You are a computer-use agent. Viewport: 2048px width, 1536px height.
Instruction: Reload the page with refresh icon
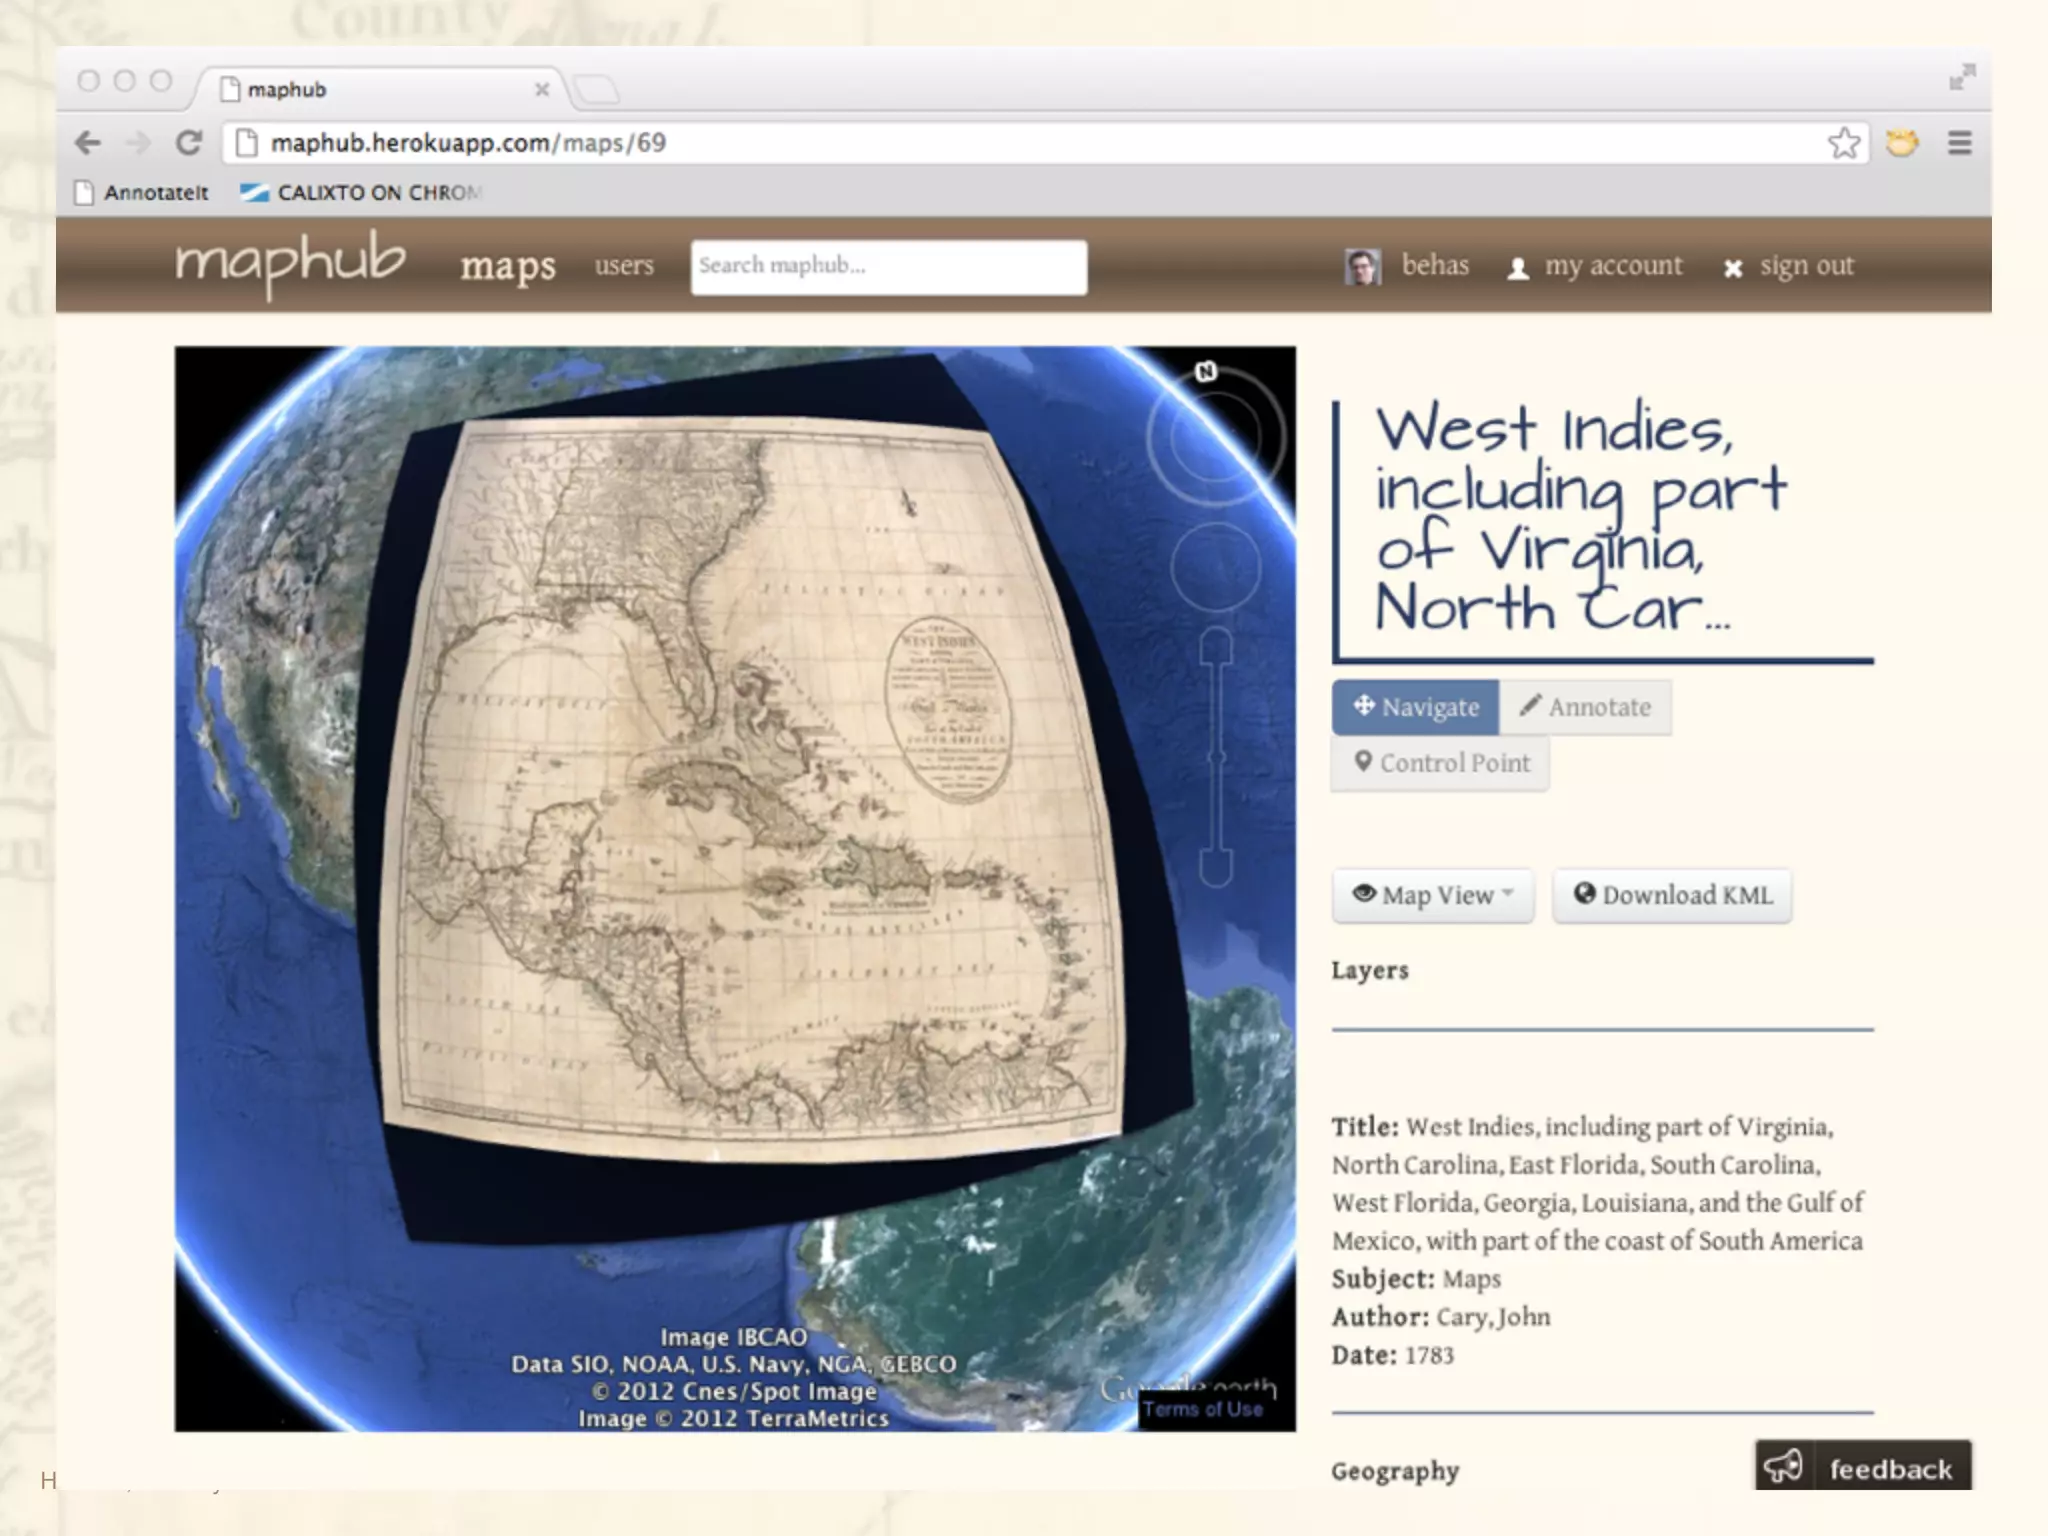tap(189, 143)
